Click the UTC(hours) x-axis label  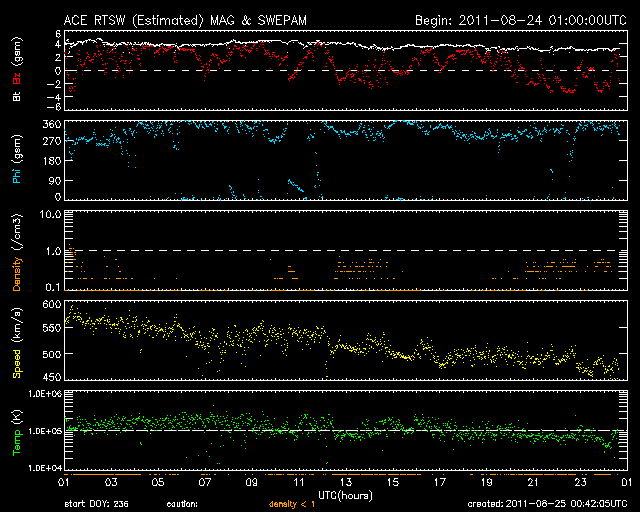pos(347,494)
